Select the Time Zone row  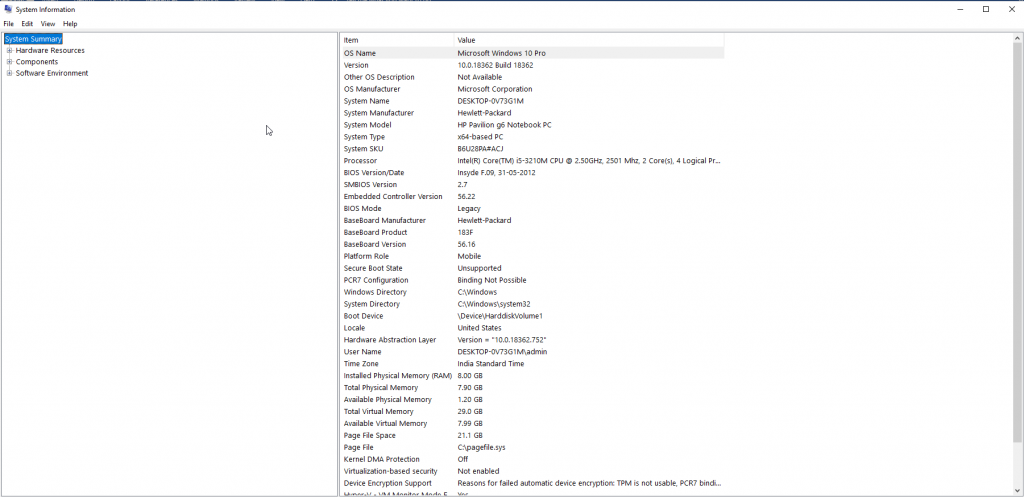click(532, 364)
